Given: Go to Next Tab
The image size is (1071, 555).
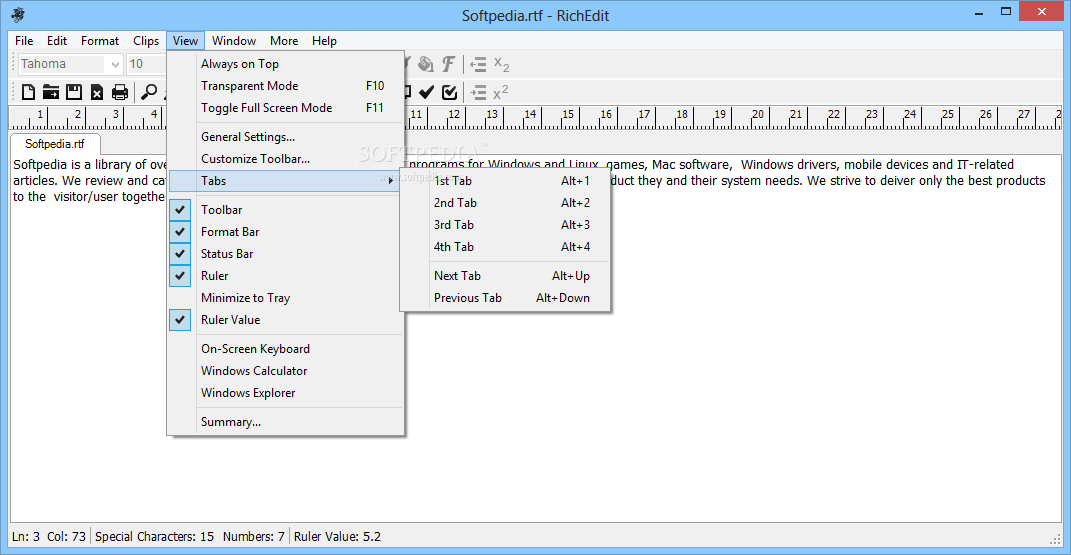Looking at the screenshot, I should tap(505, 276).
